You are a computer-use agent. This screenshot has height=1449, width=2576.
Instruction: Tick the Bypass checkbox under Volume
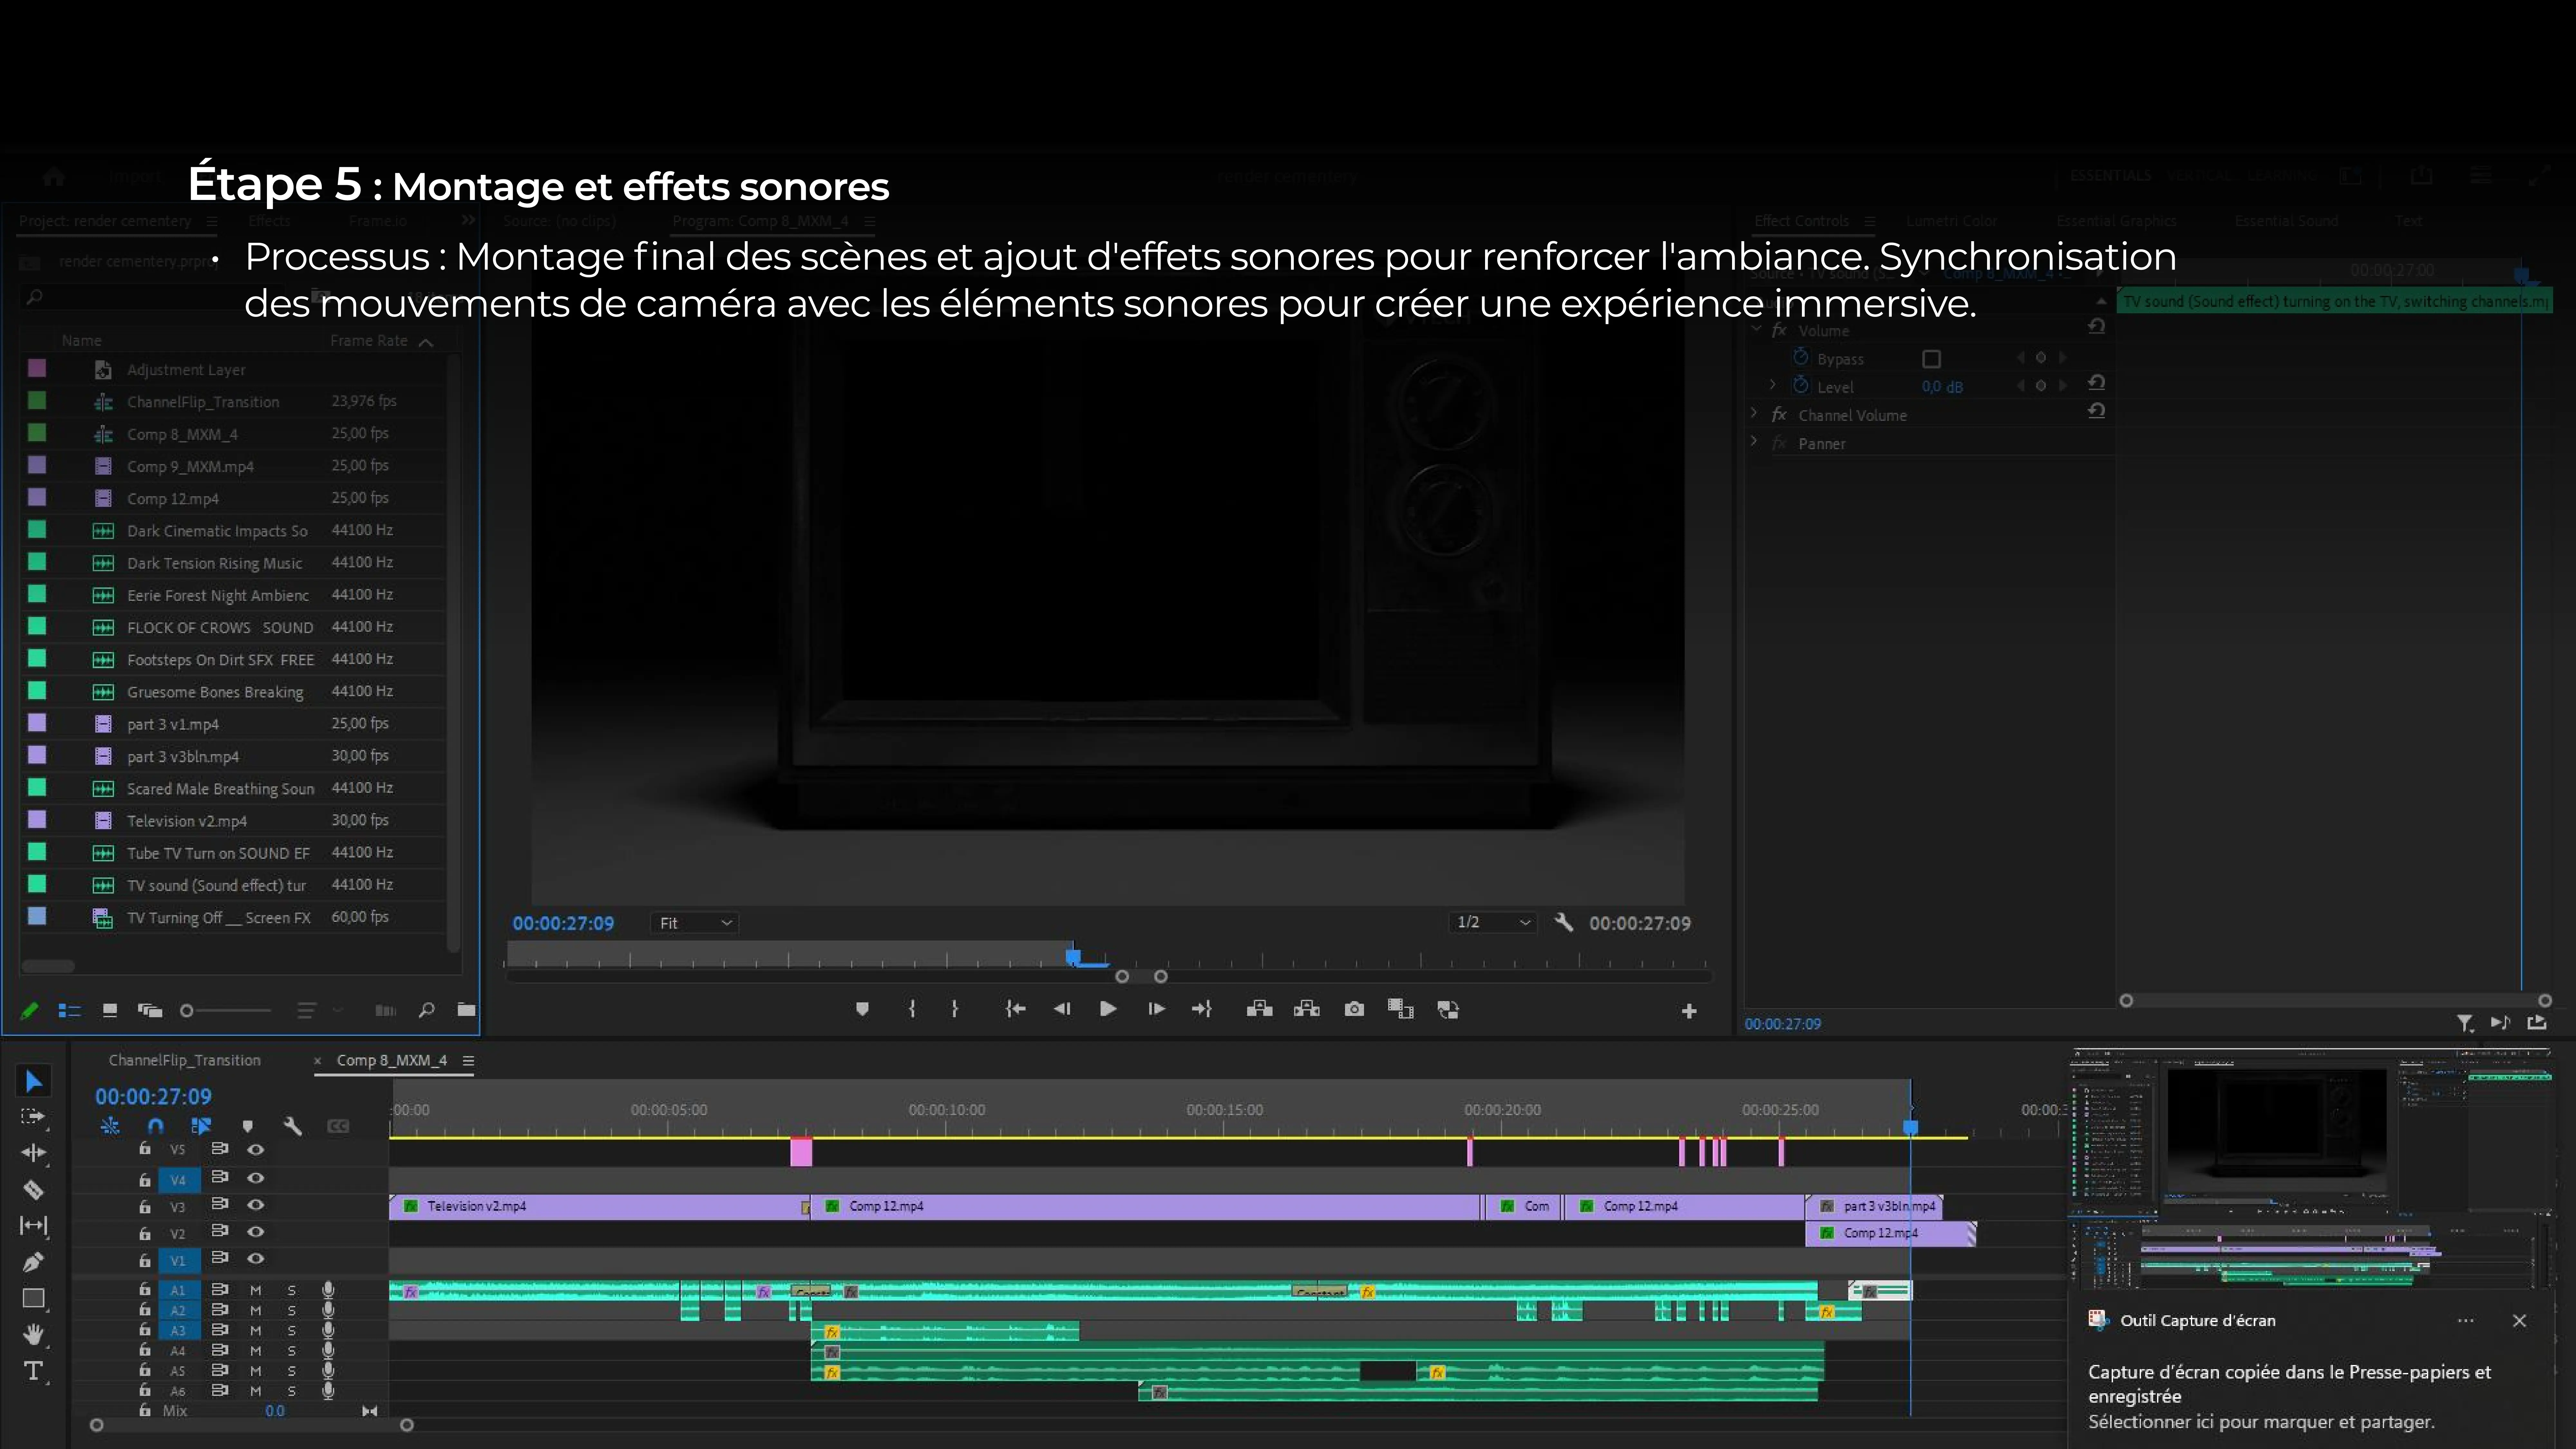pos(1932,359)
